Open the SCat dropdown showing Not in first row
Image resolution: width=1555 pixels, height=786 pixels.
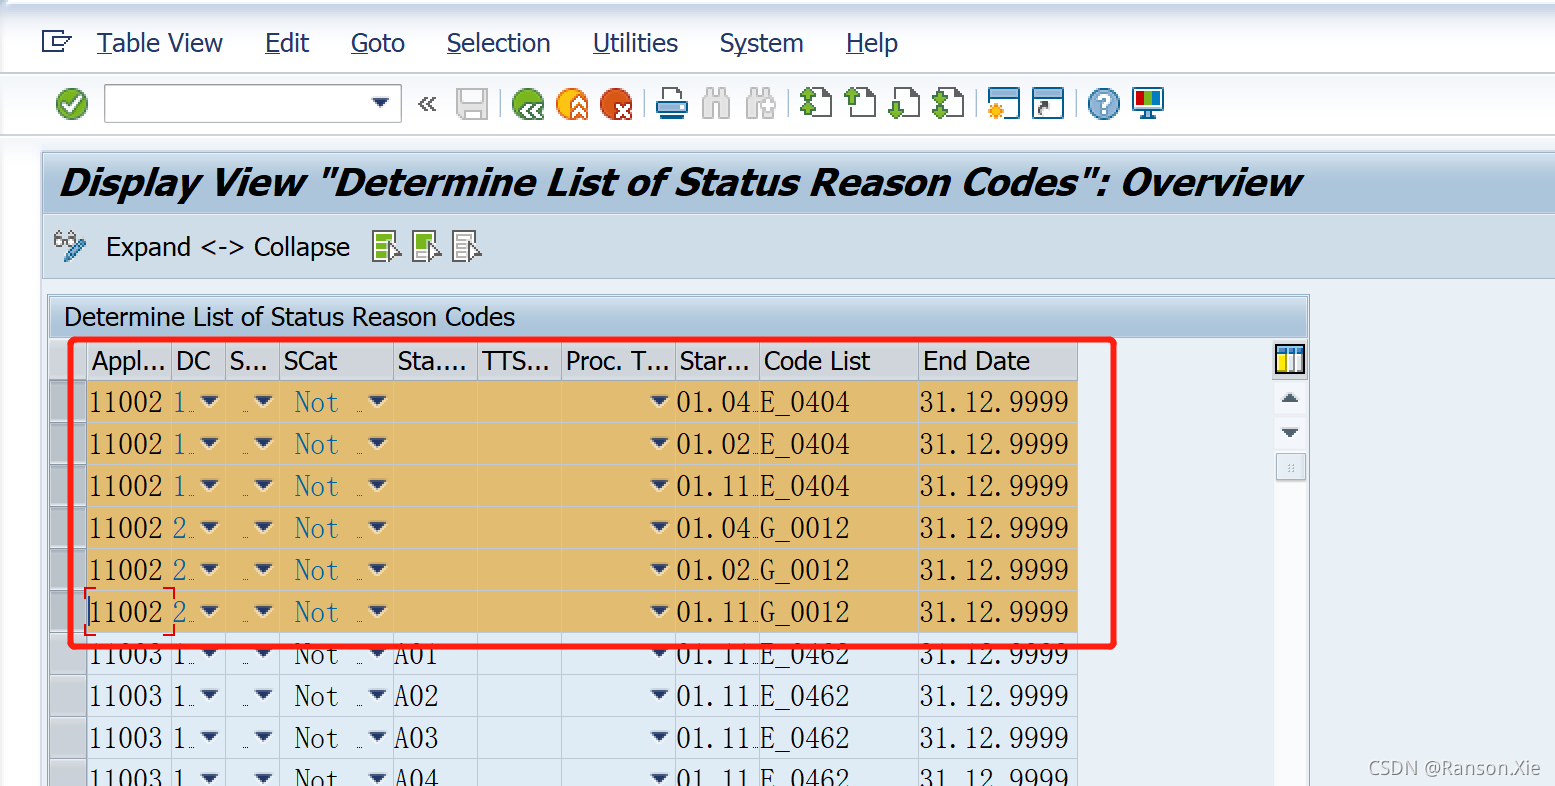[x=375, y=401]
